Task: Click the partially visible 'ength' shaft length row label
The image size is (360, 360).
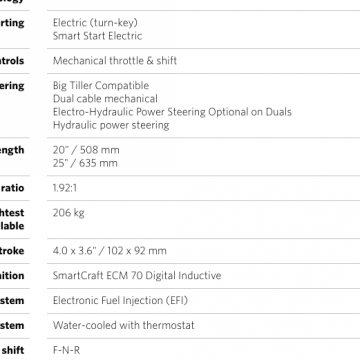Action: click(x=12, y=150)
